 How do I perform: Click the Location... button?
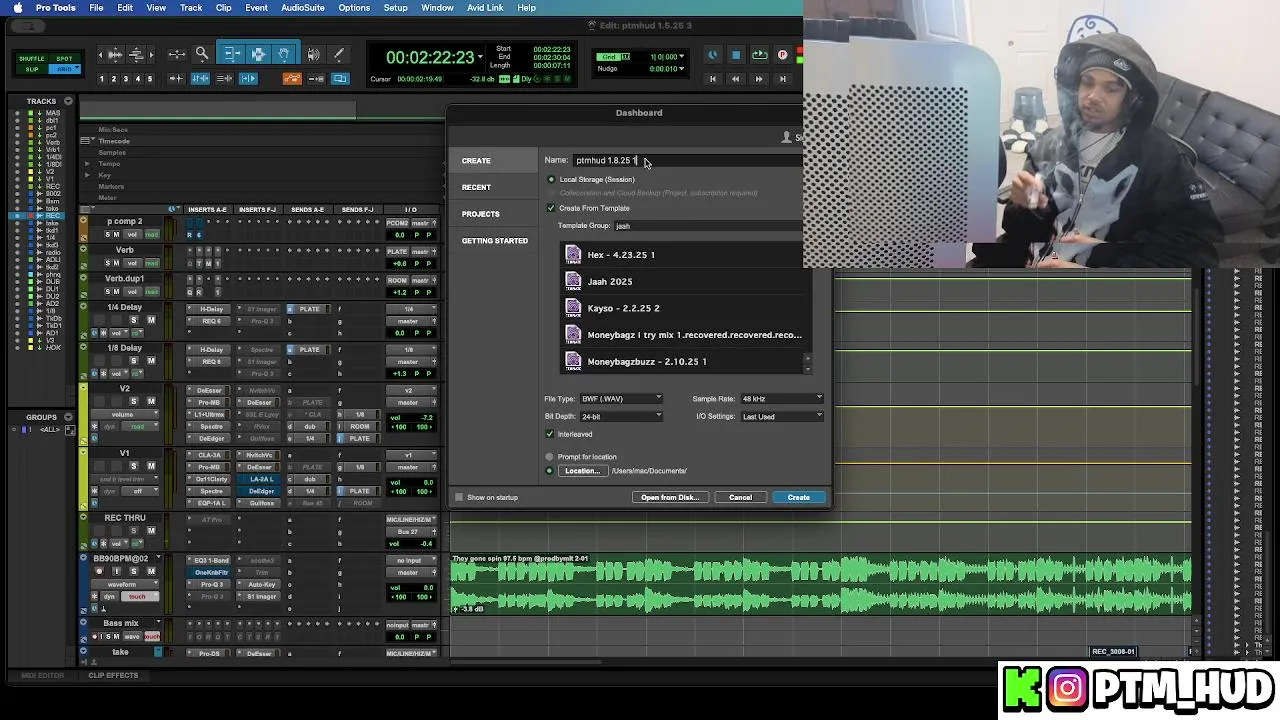click(582, 471)
